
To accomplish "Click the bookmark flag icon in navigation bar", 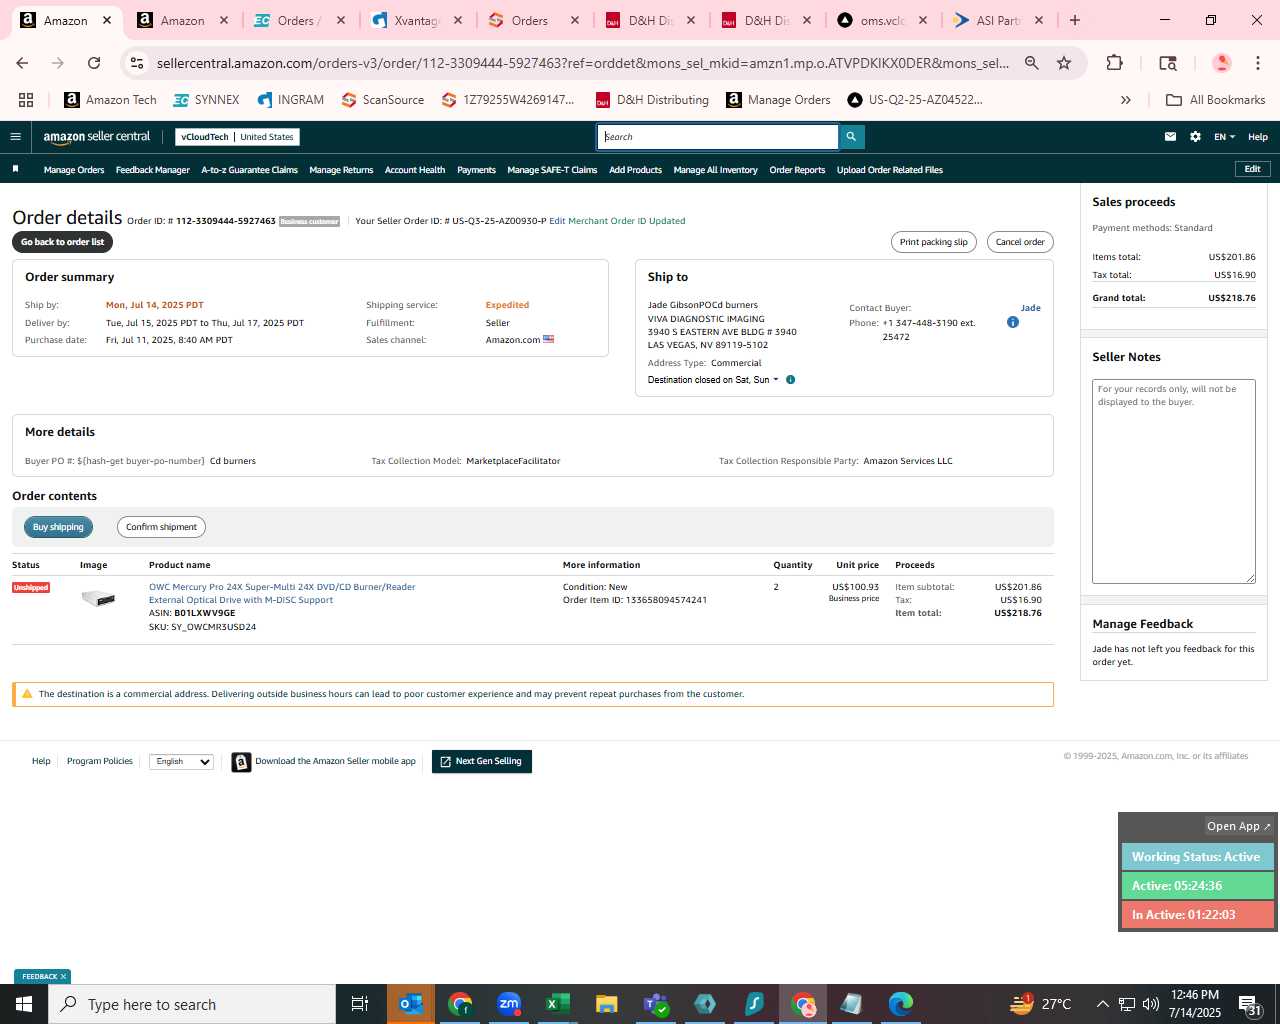I will tap(15, 169).
